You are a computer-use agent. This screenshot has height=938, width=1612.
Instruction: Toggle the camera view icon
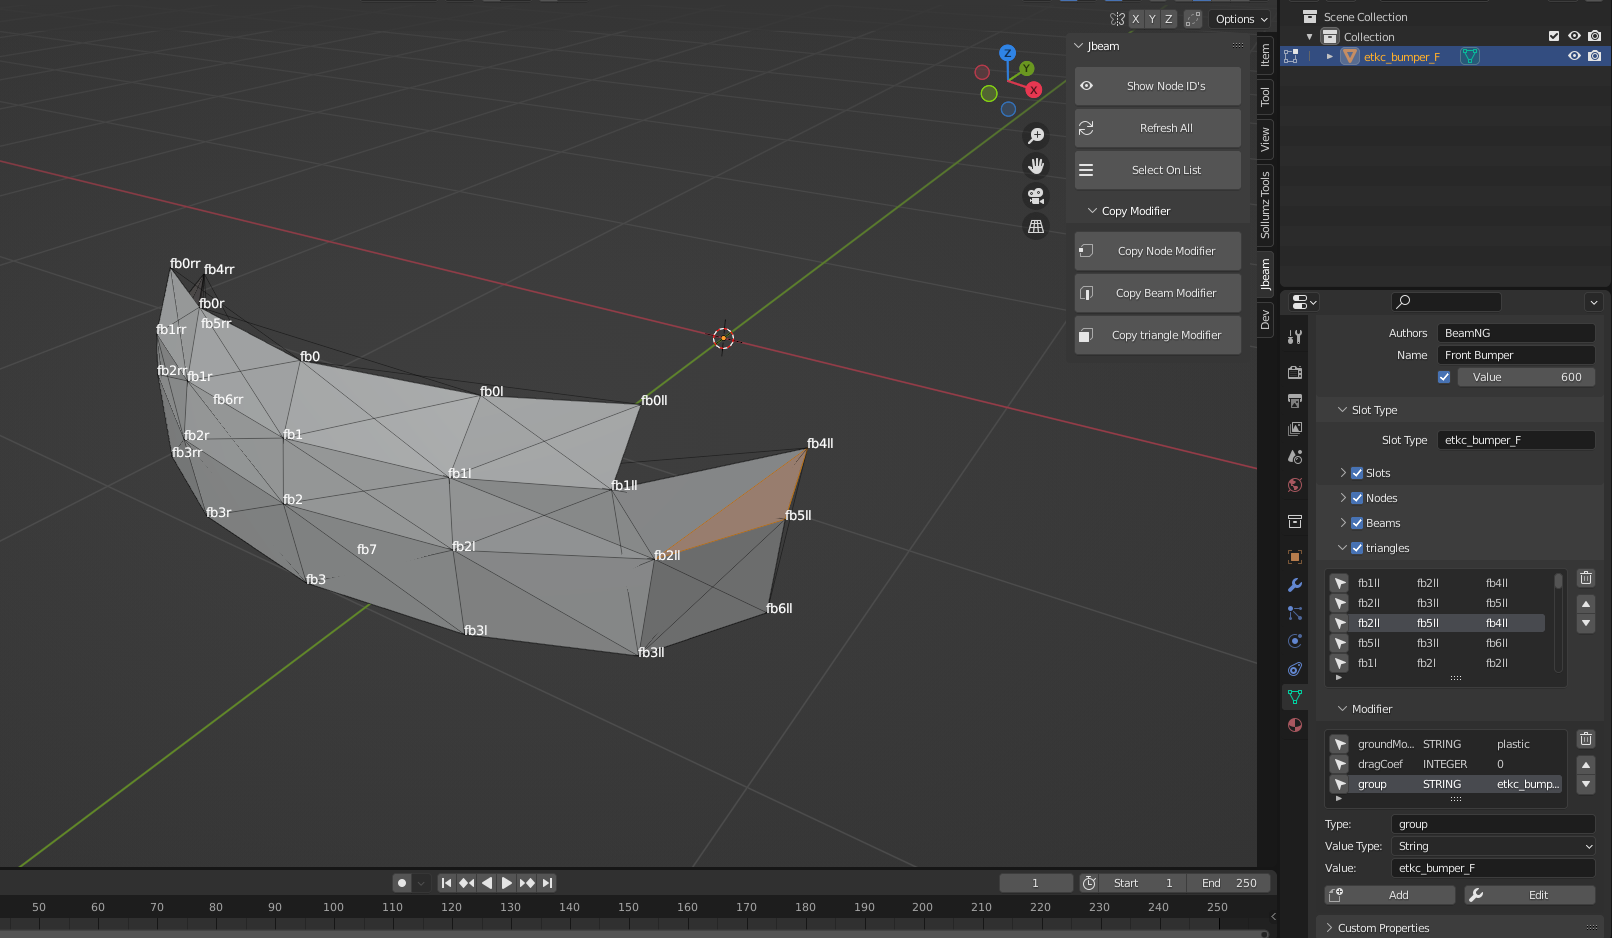1036,196
